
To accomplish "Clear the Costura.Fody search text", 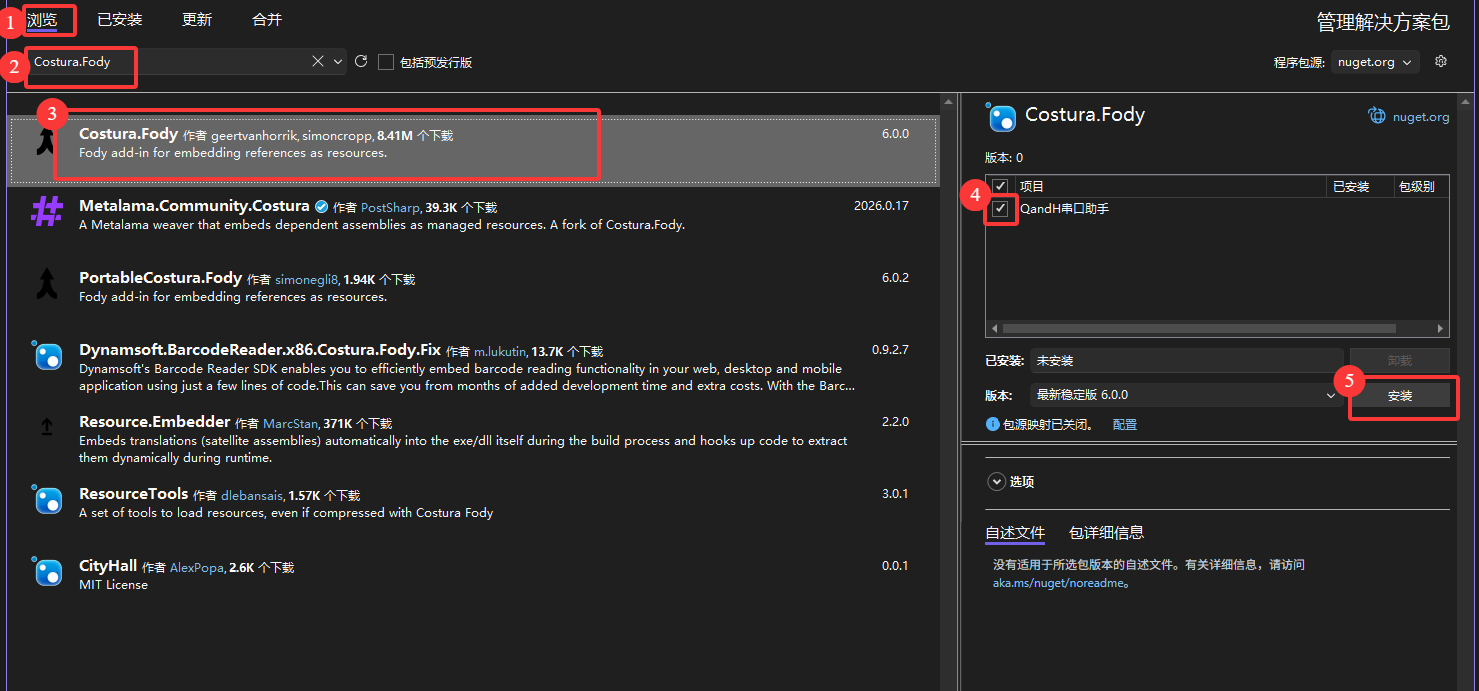I will coord(318,61).
